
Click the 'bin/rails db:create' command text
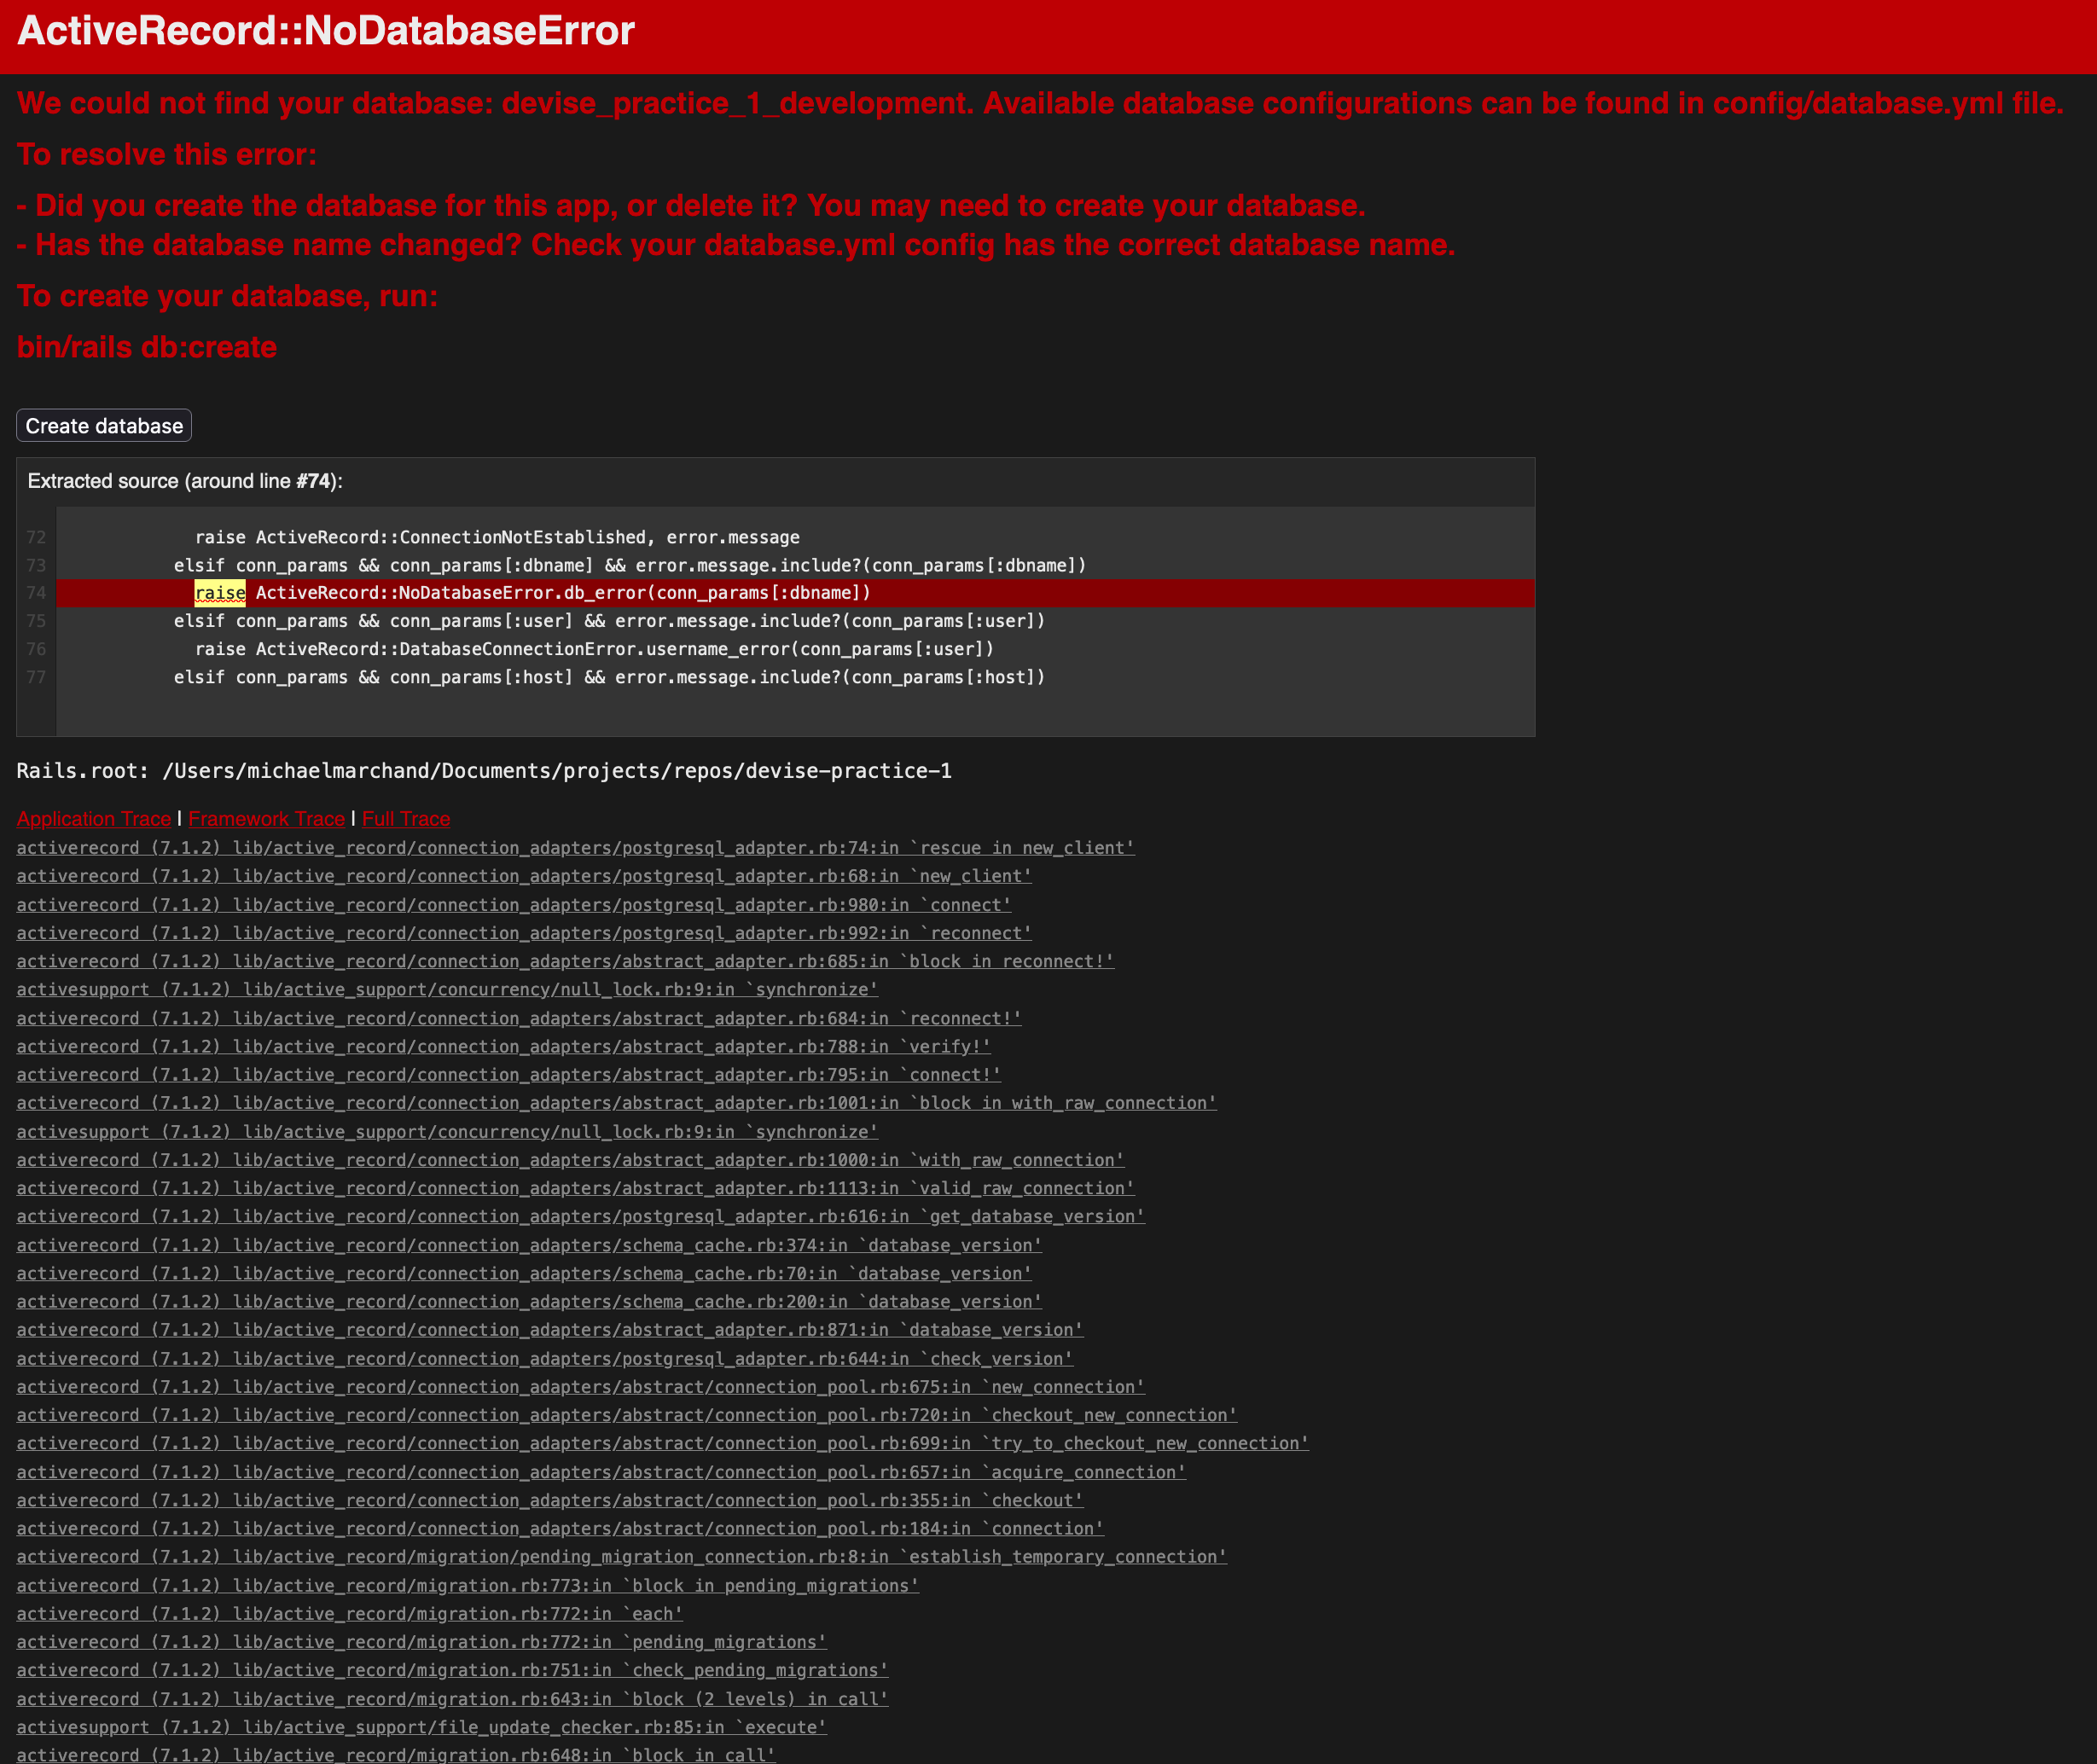tap(147, 347)
